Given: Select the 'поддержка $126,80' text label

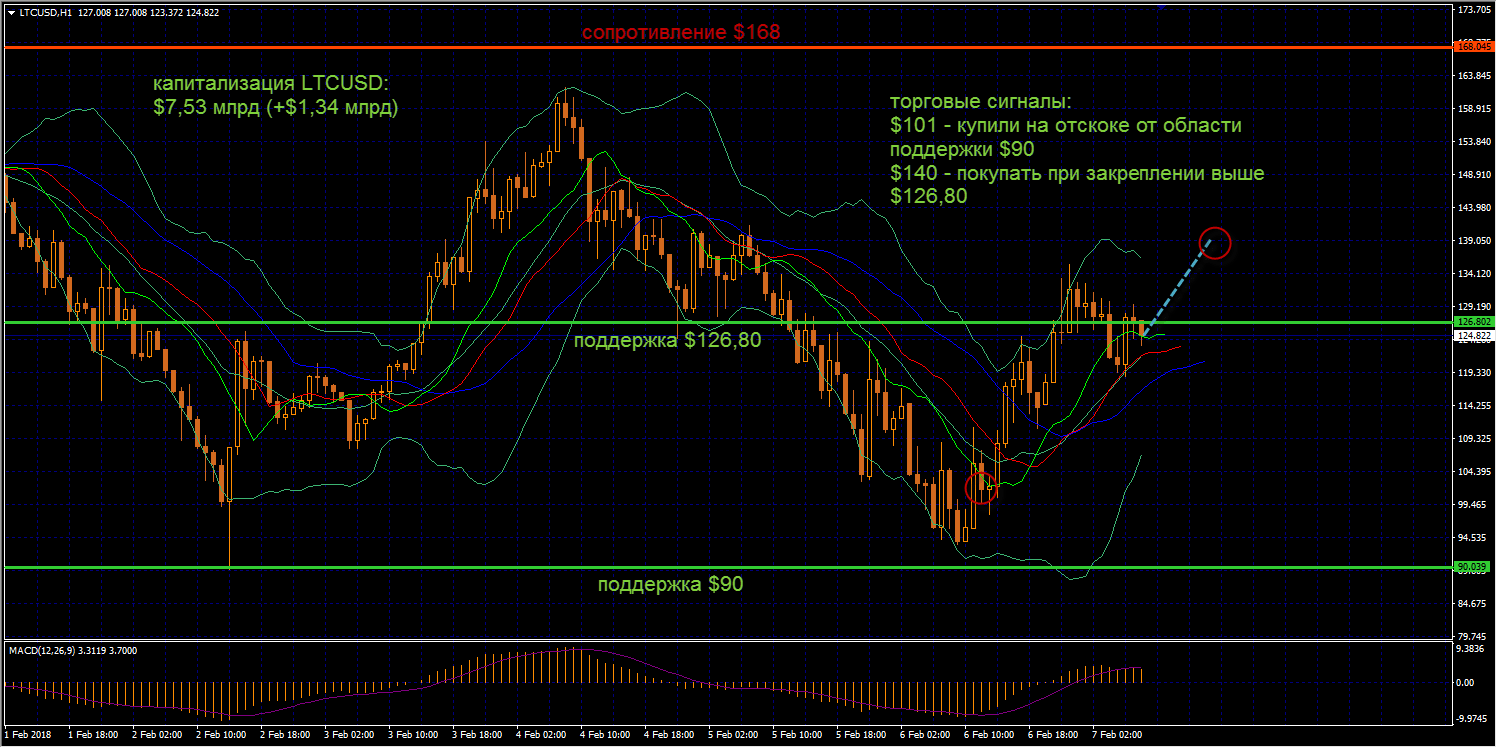Looking at the screenshot, I should (x=667, y=340).
